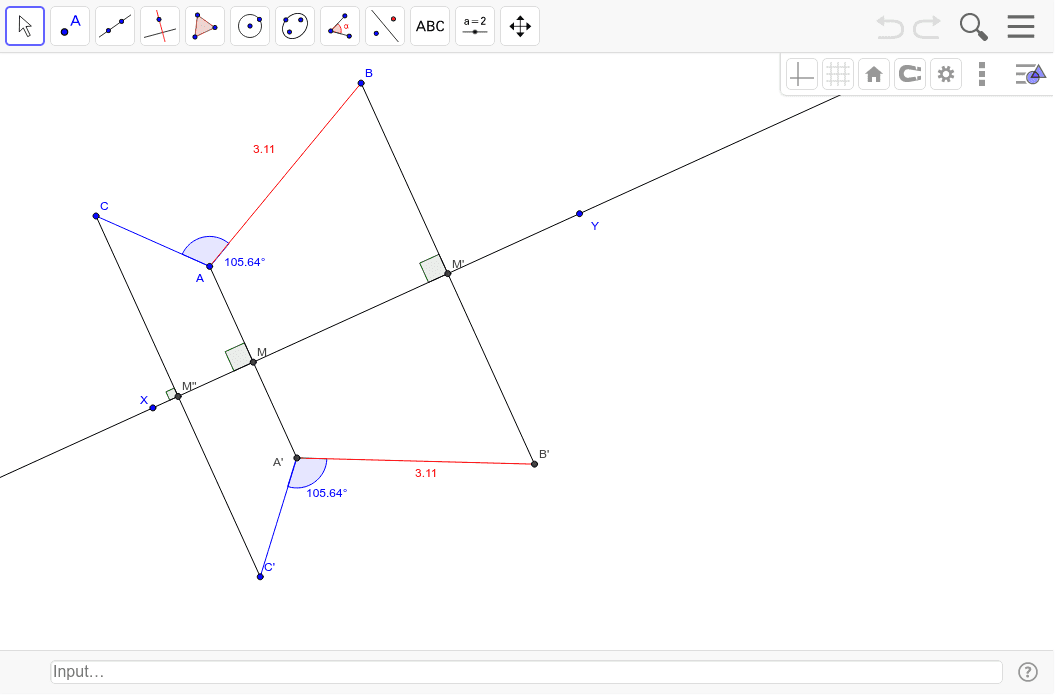
Task: Open the three-dot more options
Action: point(982,74)
